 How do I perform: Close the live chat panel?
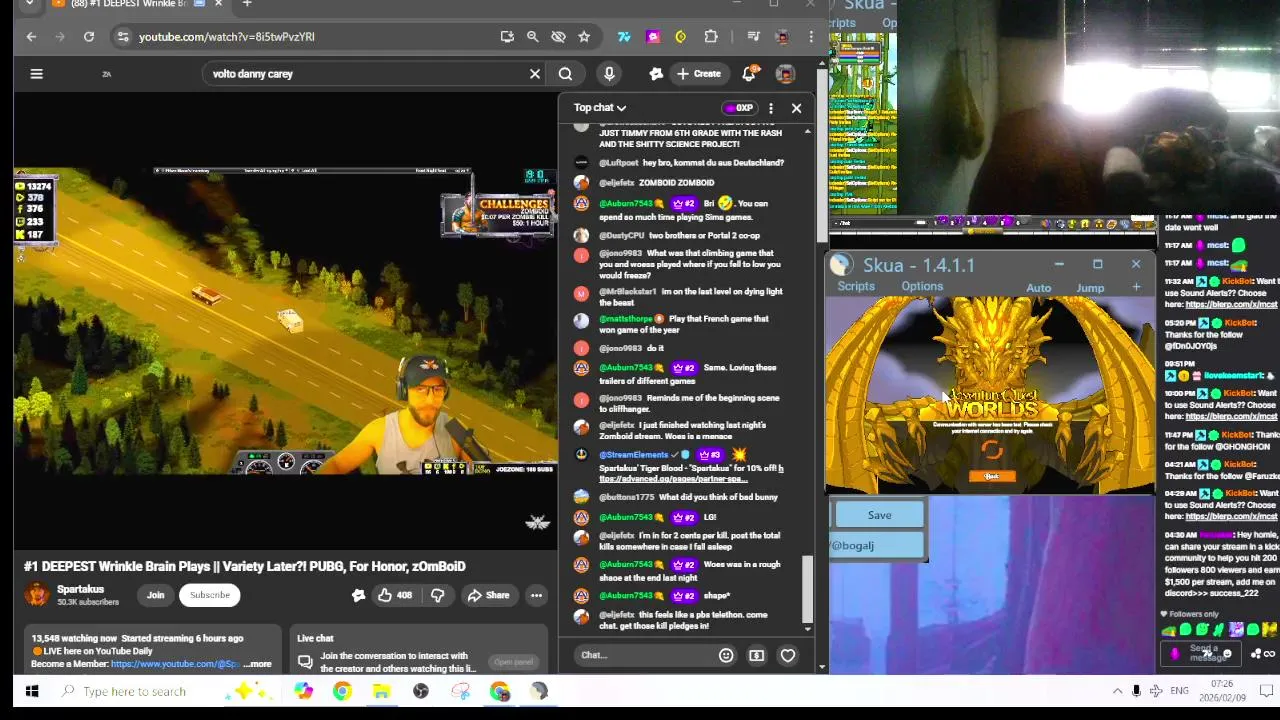(x=796, y=108)
